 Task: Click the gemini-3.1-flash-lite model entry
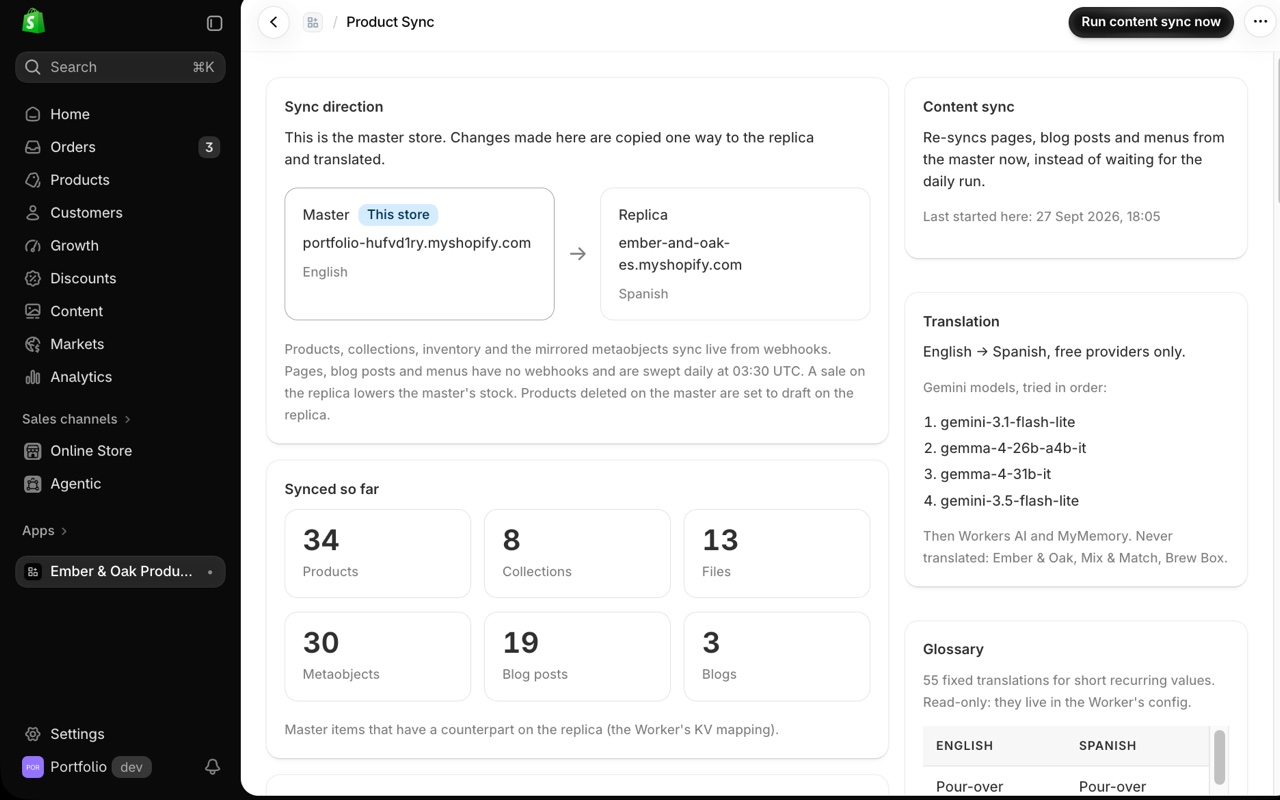(1007, 422)
